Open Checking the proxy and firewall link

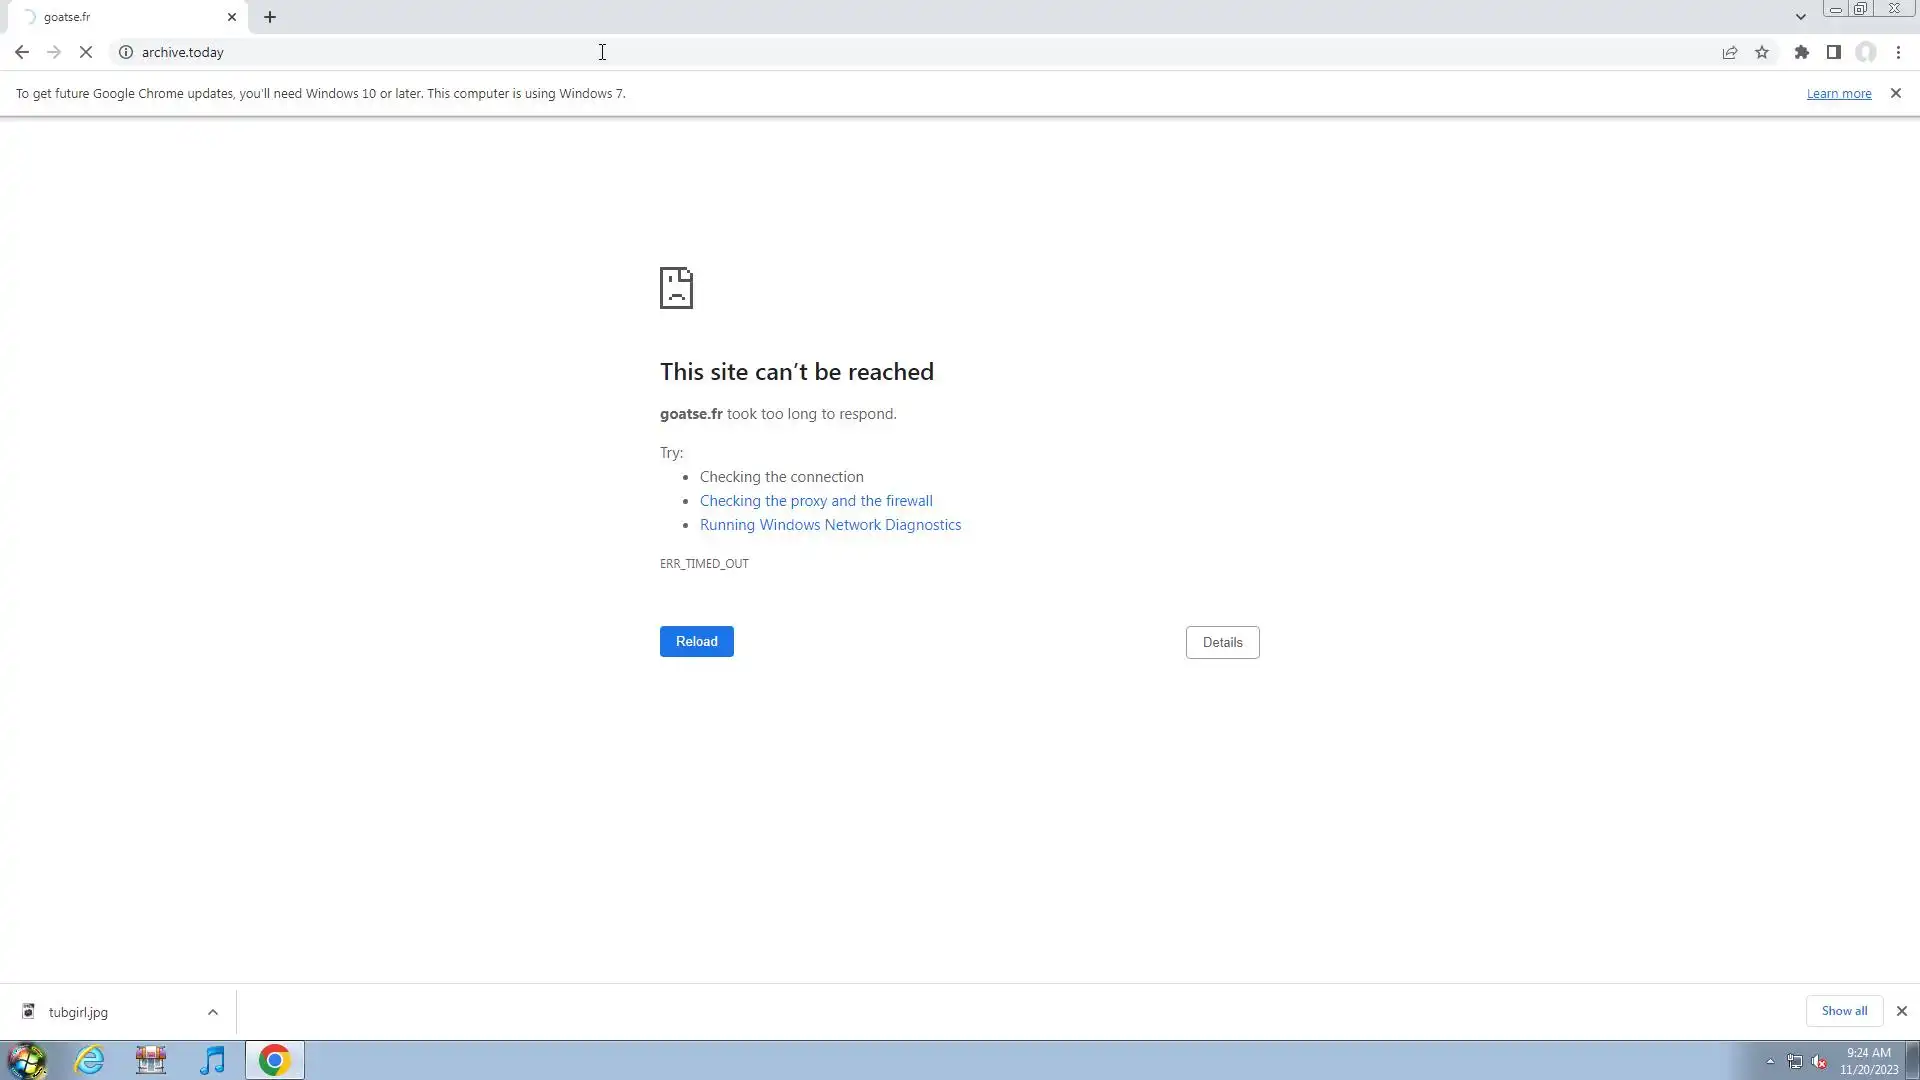click(x=815, y=501)
